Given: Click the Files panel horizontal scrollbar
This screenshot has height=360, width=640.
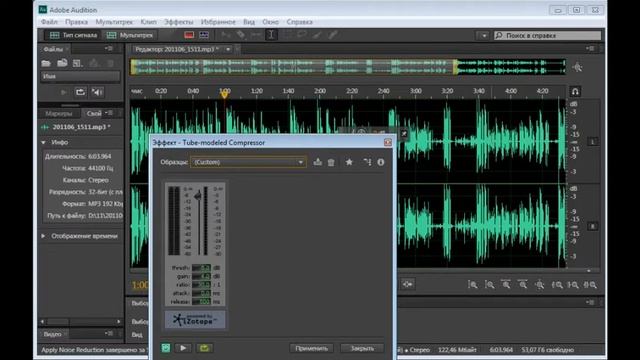Looking at the screenshot, I should pyautogui.click(x=80, y=322).
